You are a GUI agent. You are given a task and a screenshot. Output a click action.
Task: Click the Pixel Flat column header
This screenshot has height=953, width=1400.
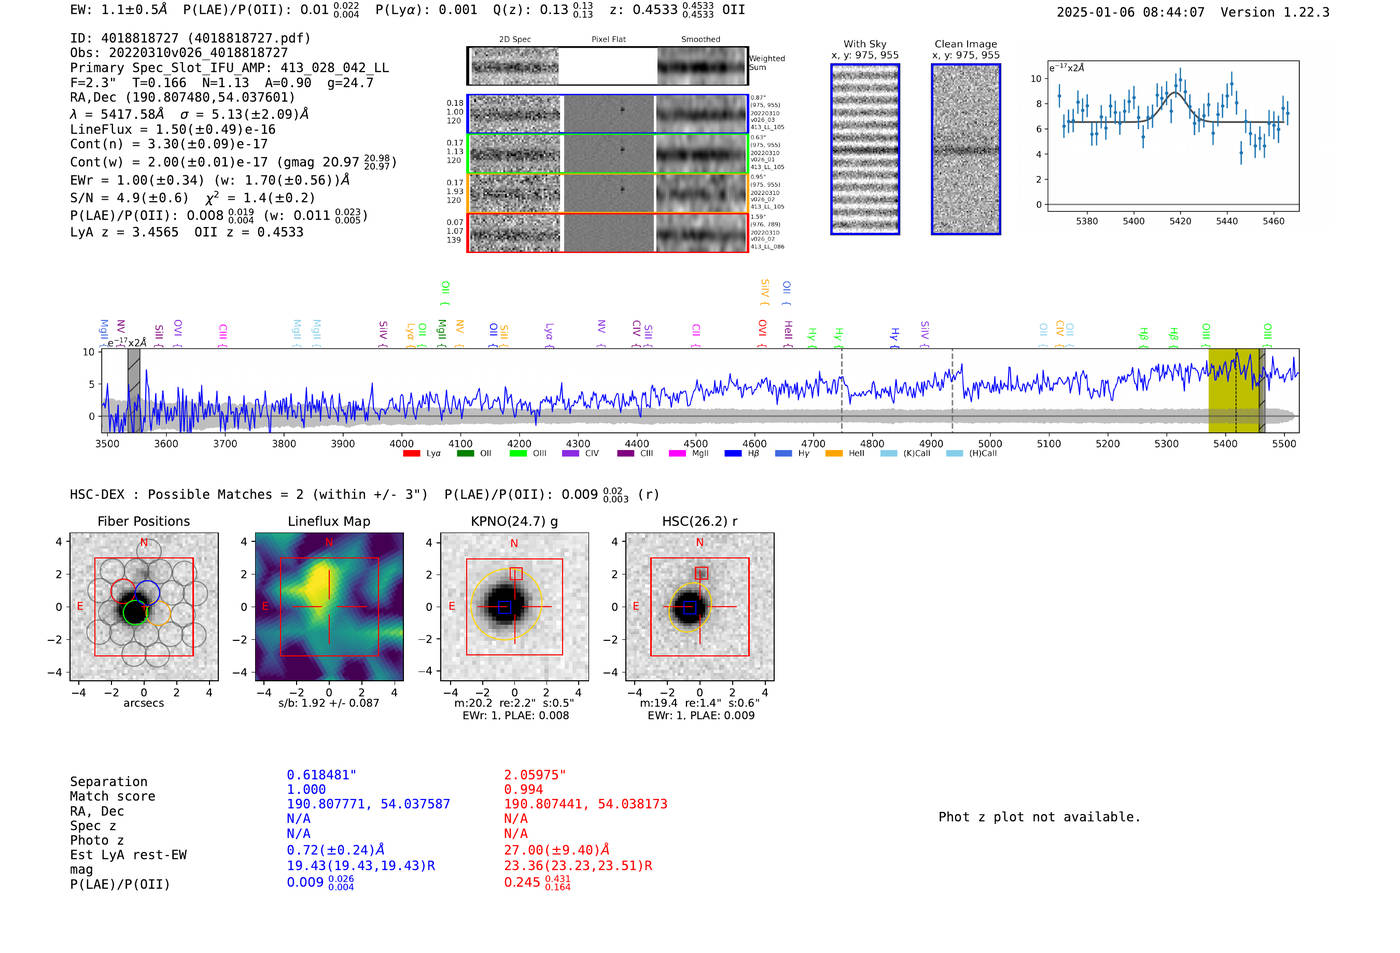tap(609, 39)
